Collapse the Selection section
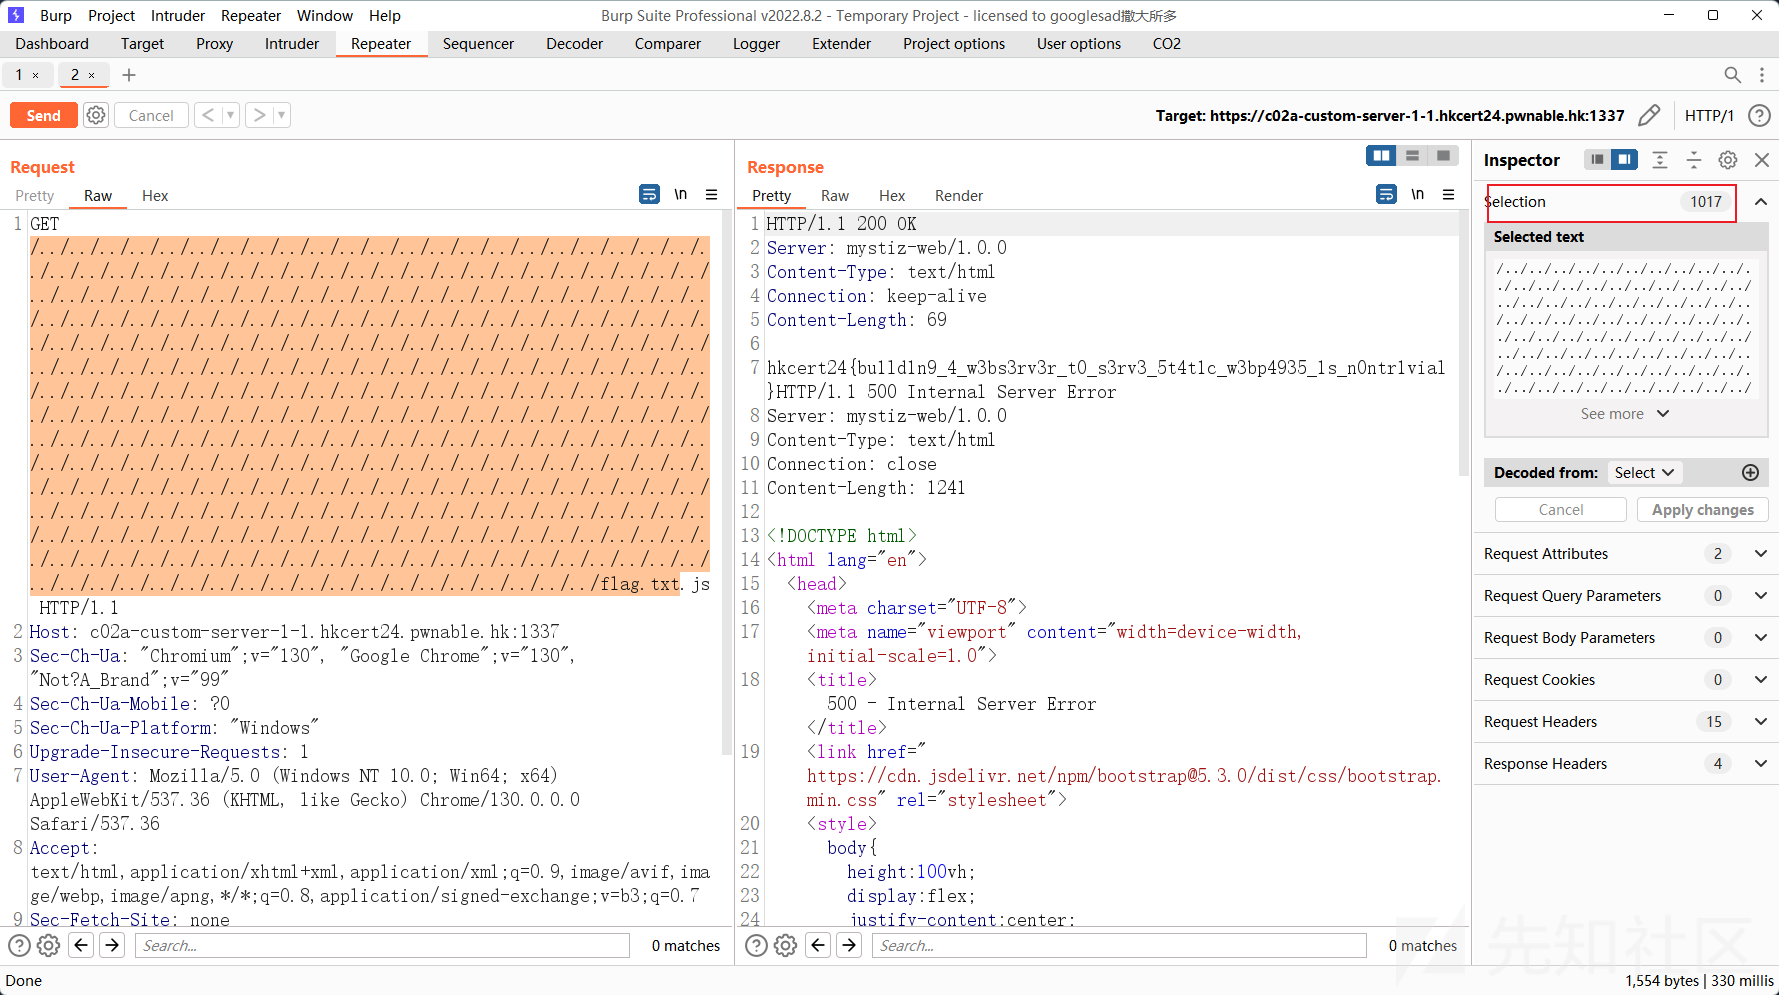 [x=1761, y=202]
